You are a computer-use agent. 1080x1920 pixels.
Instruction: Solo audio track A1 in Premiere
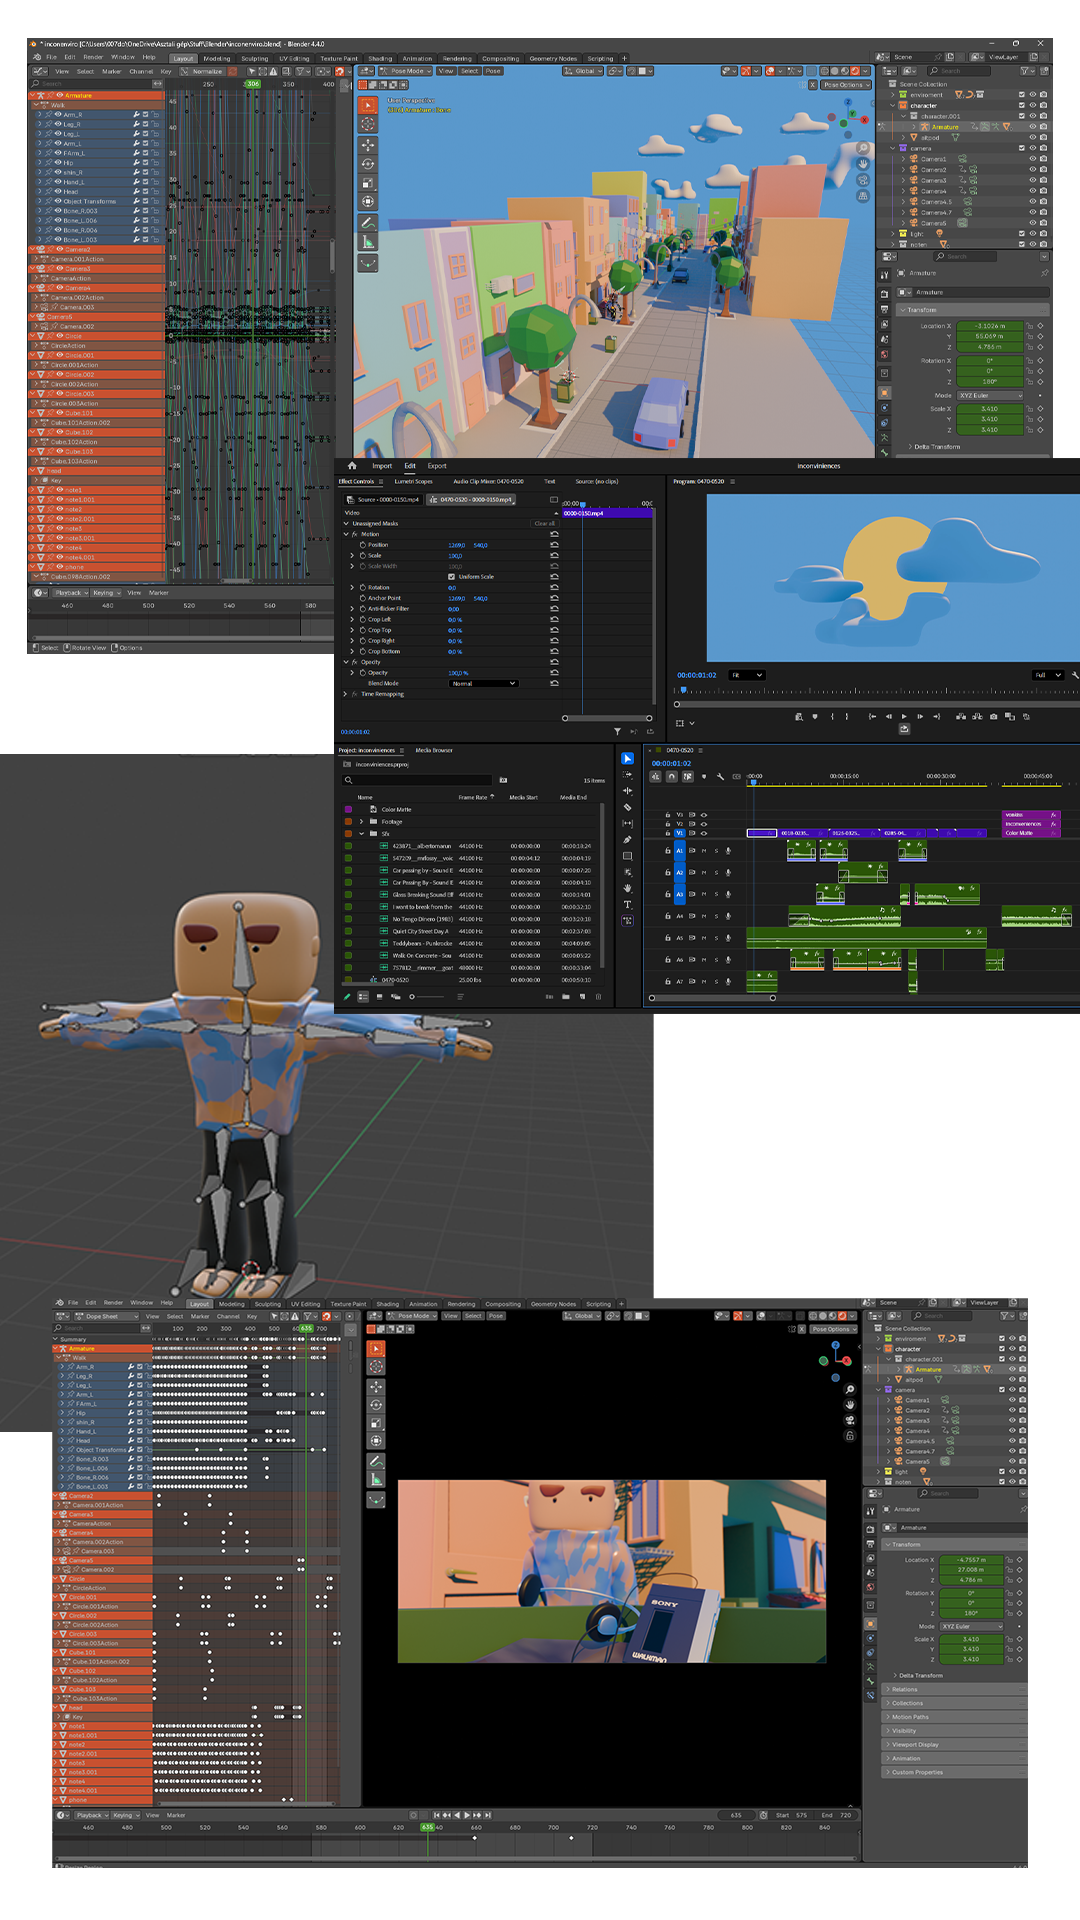pos(716,851)
